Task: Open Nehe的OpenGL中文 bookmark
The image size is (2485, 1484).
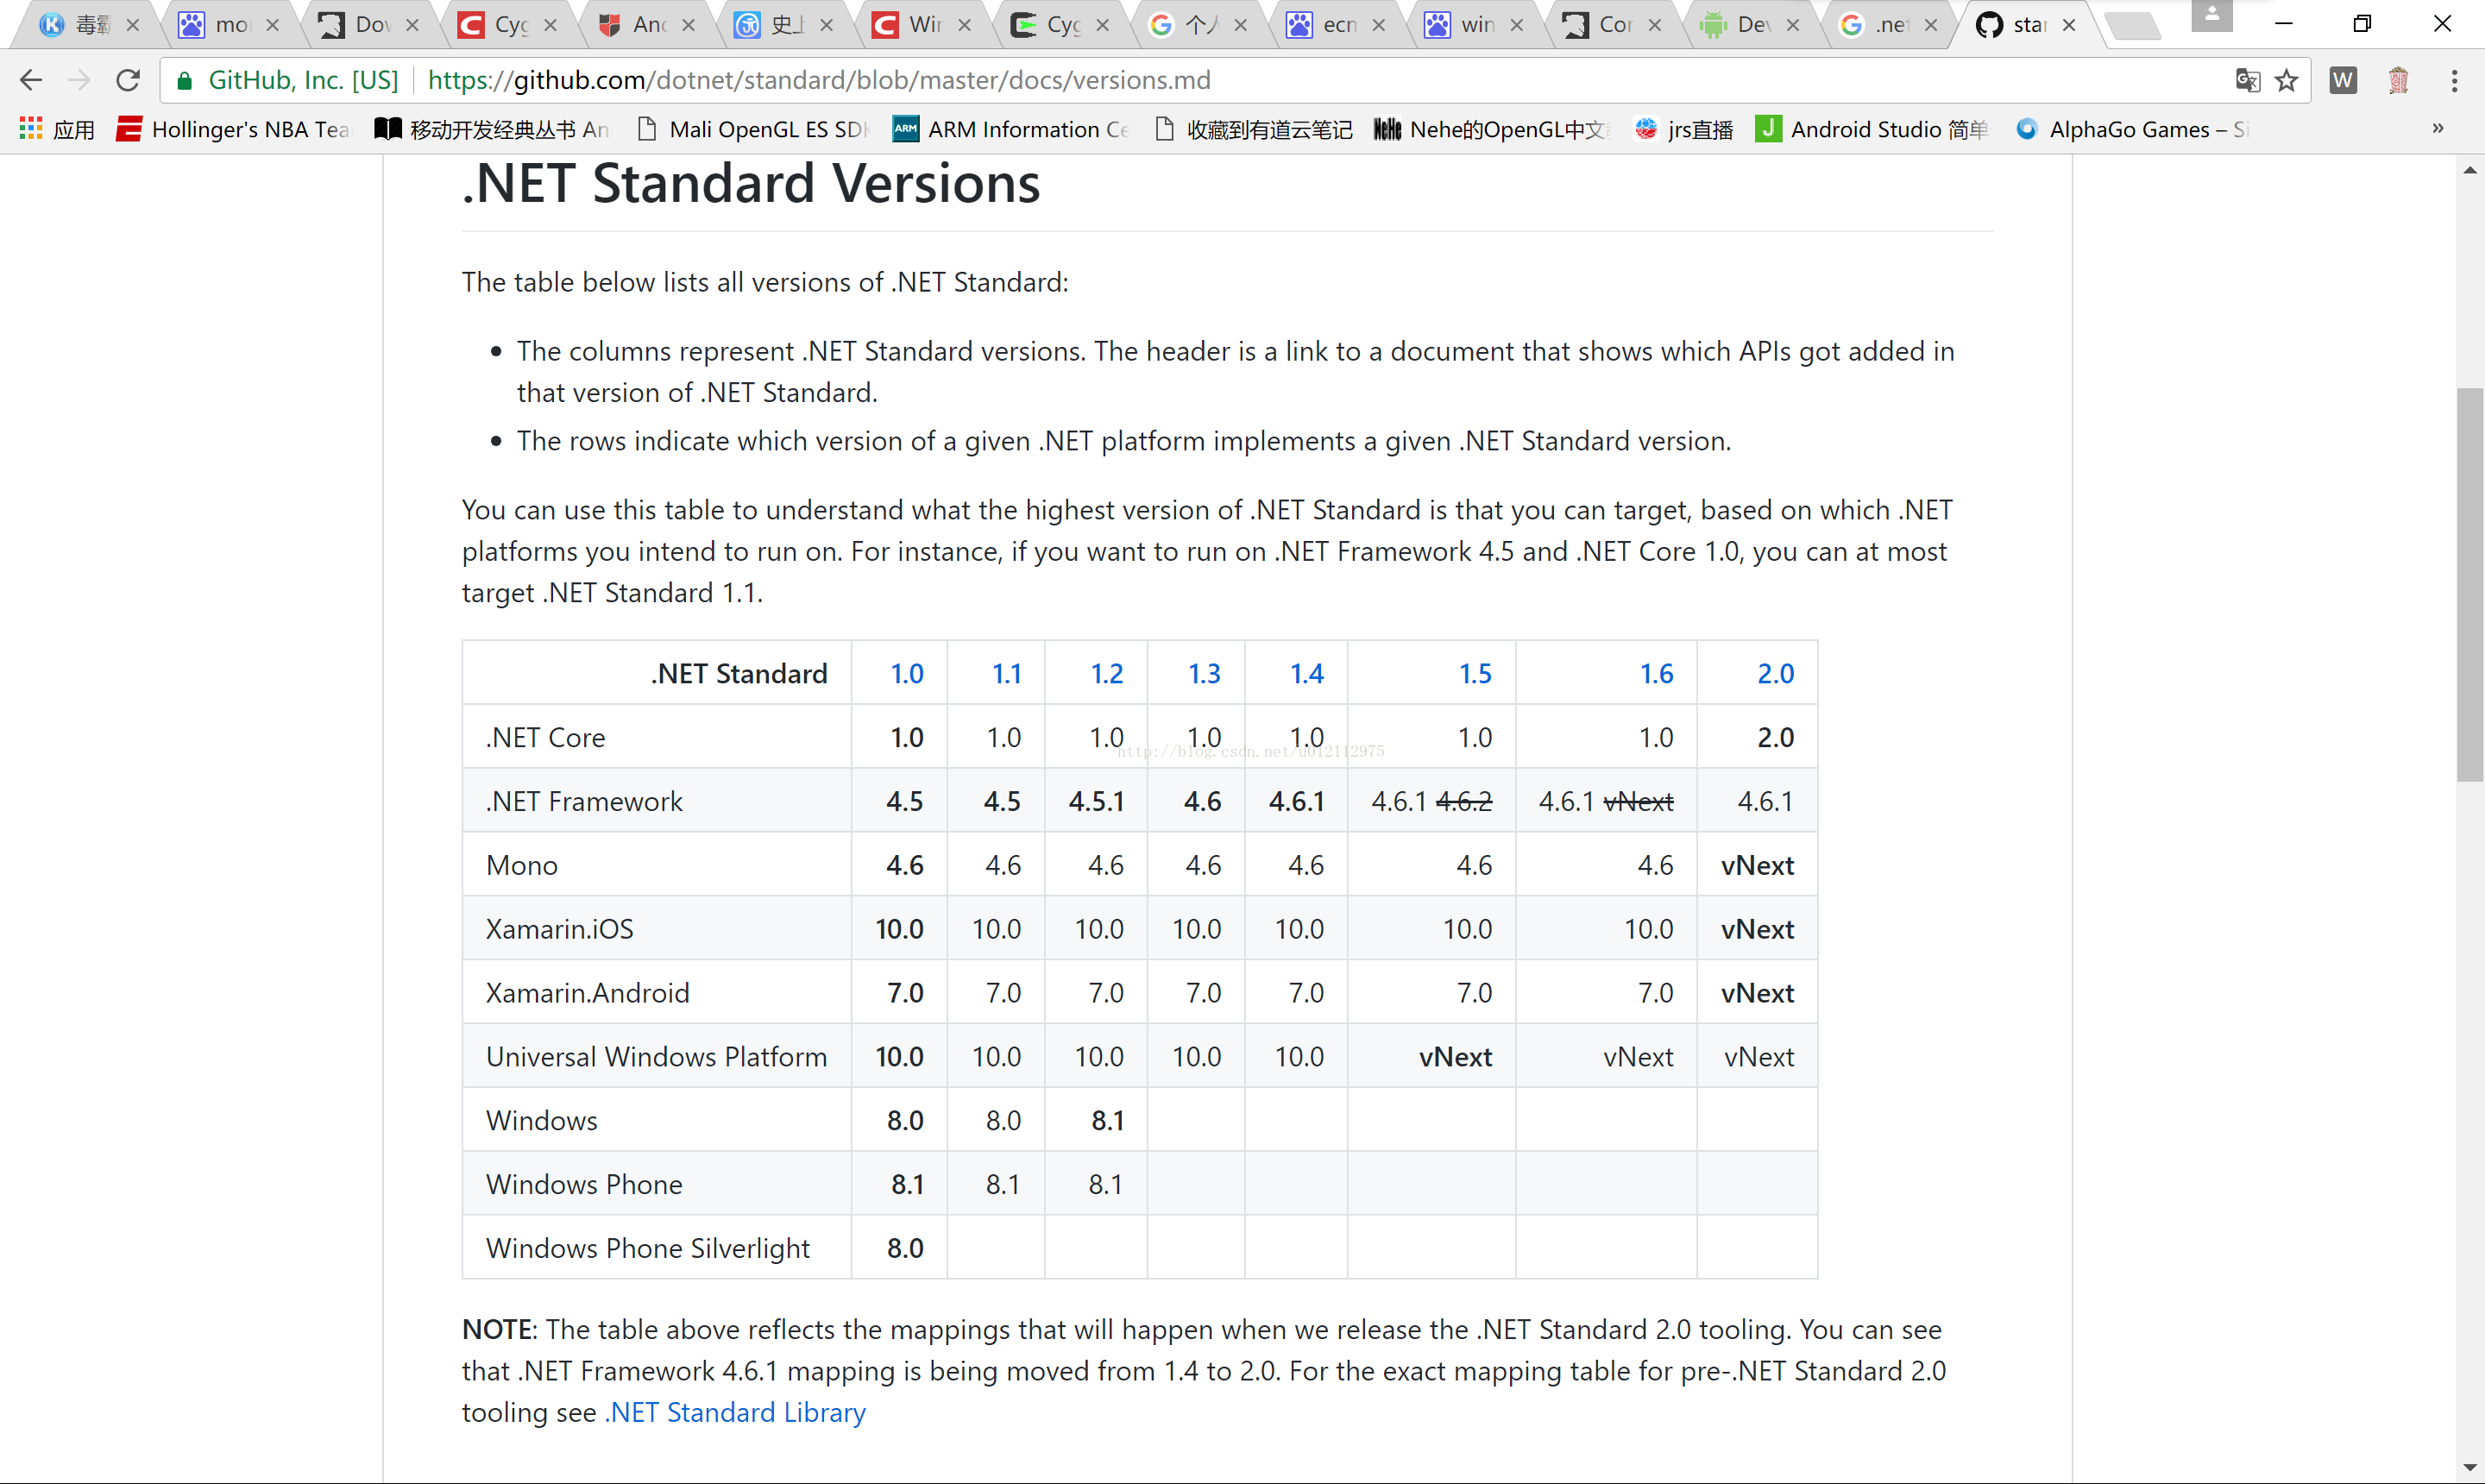Action: [x=1490, y=129]
